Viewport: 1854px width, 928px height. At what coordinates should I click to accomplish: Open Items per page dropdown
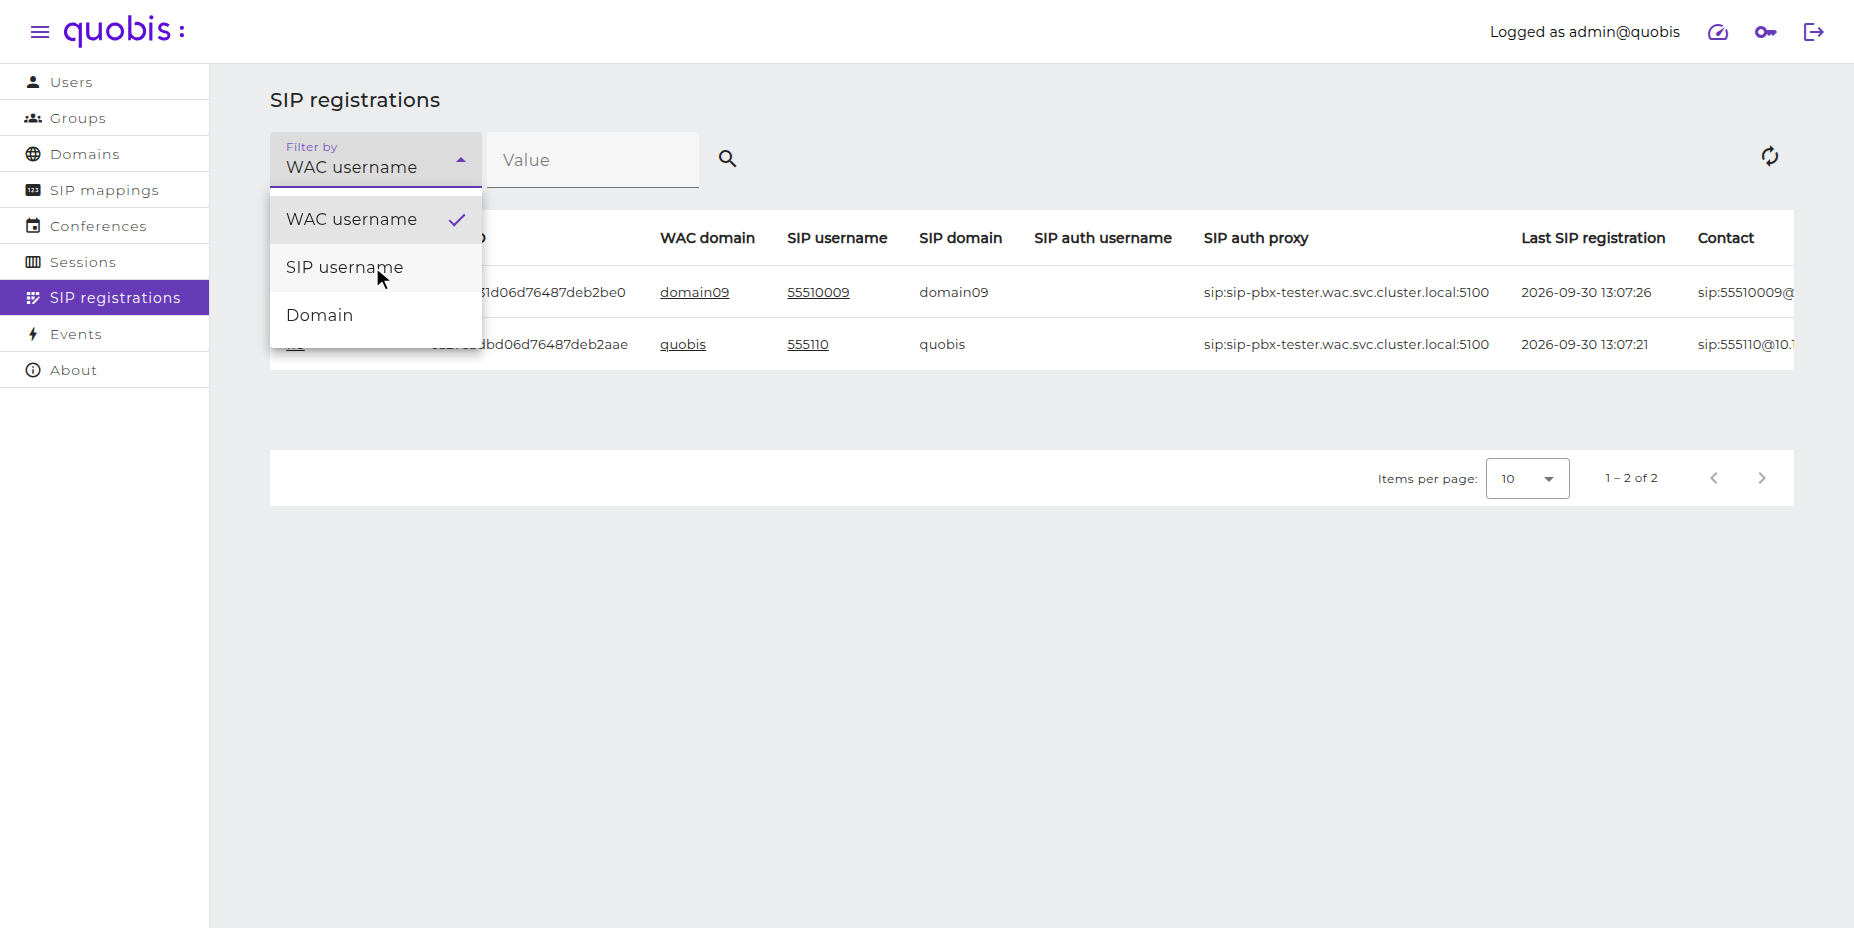coord(1528,479)
